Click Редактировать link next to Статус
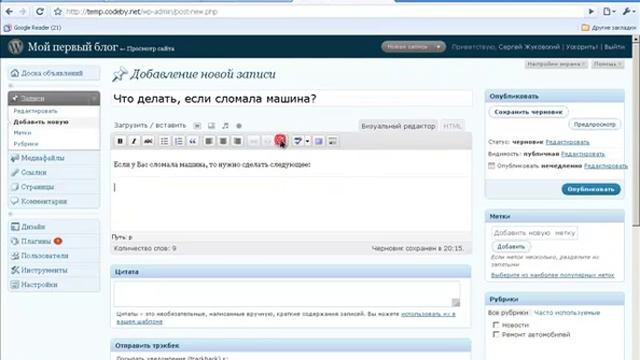 (567, 142)
